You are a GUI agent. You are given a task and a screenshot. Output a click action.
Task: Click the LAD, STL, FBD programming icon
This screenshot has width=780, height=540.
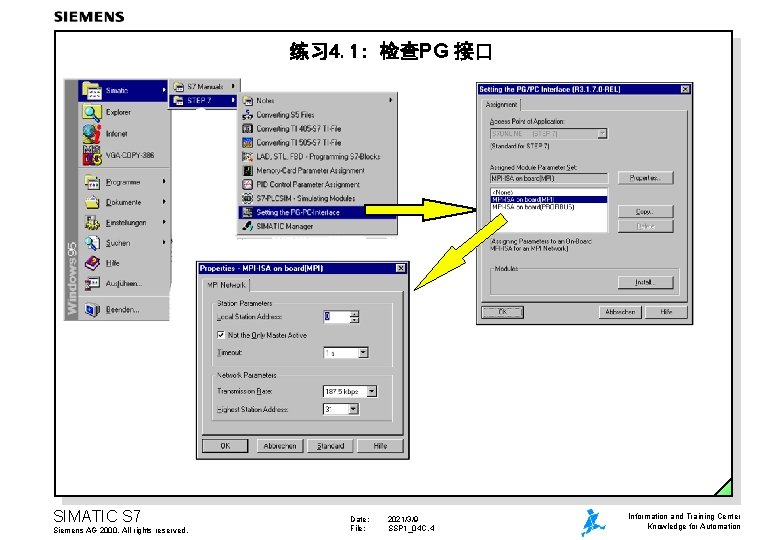[x=247, y=157]
